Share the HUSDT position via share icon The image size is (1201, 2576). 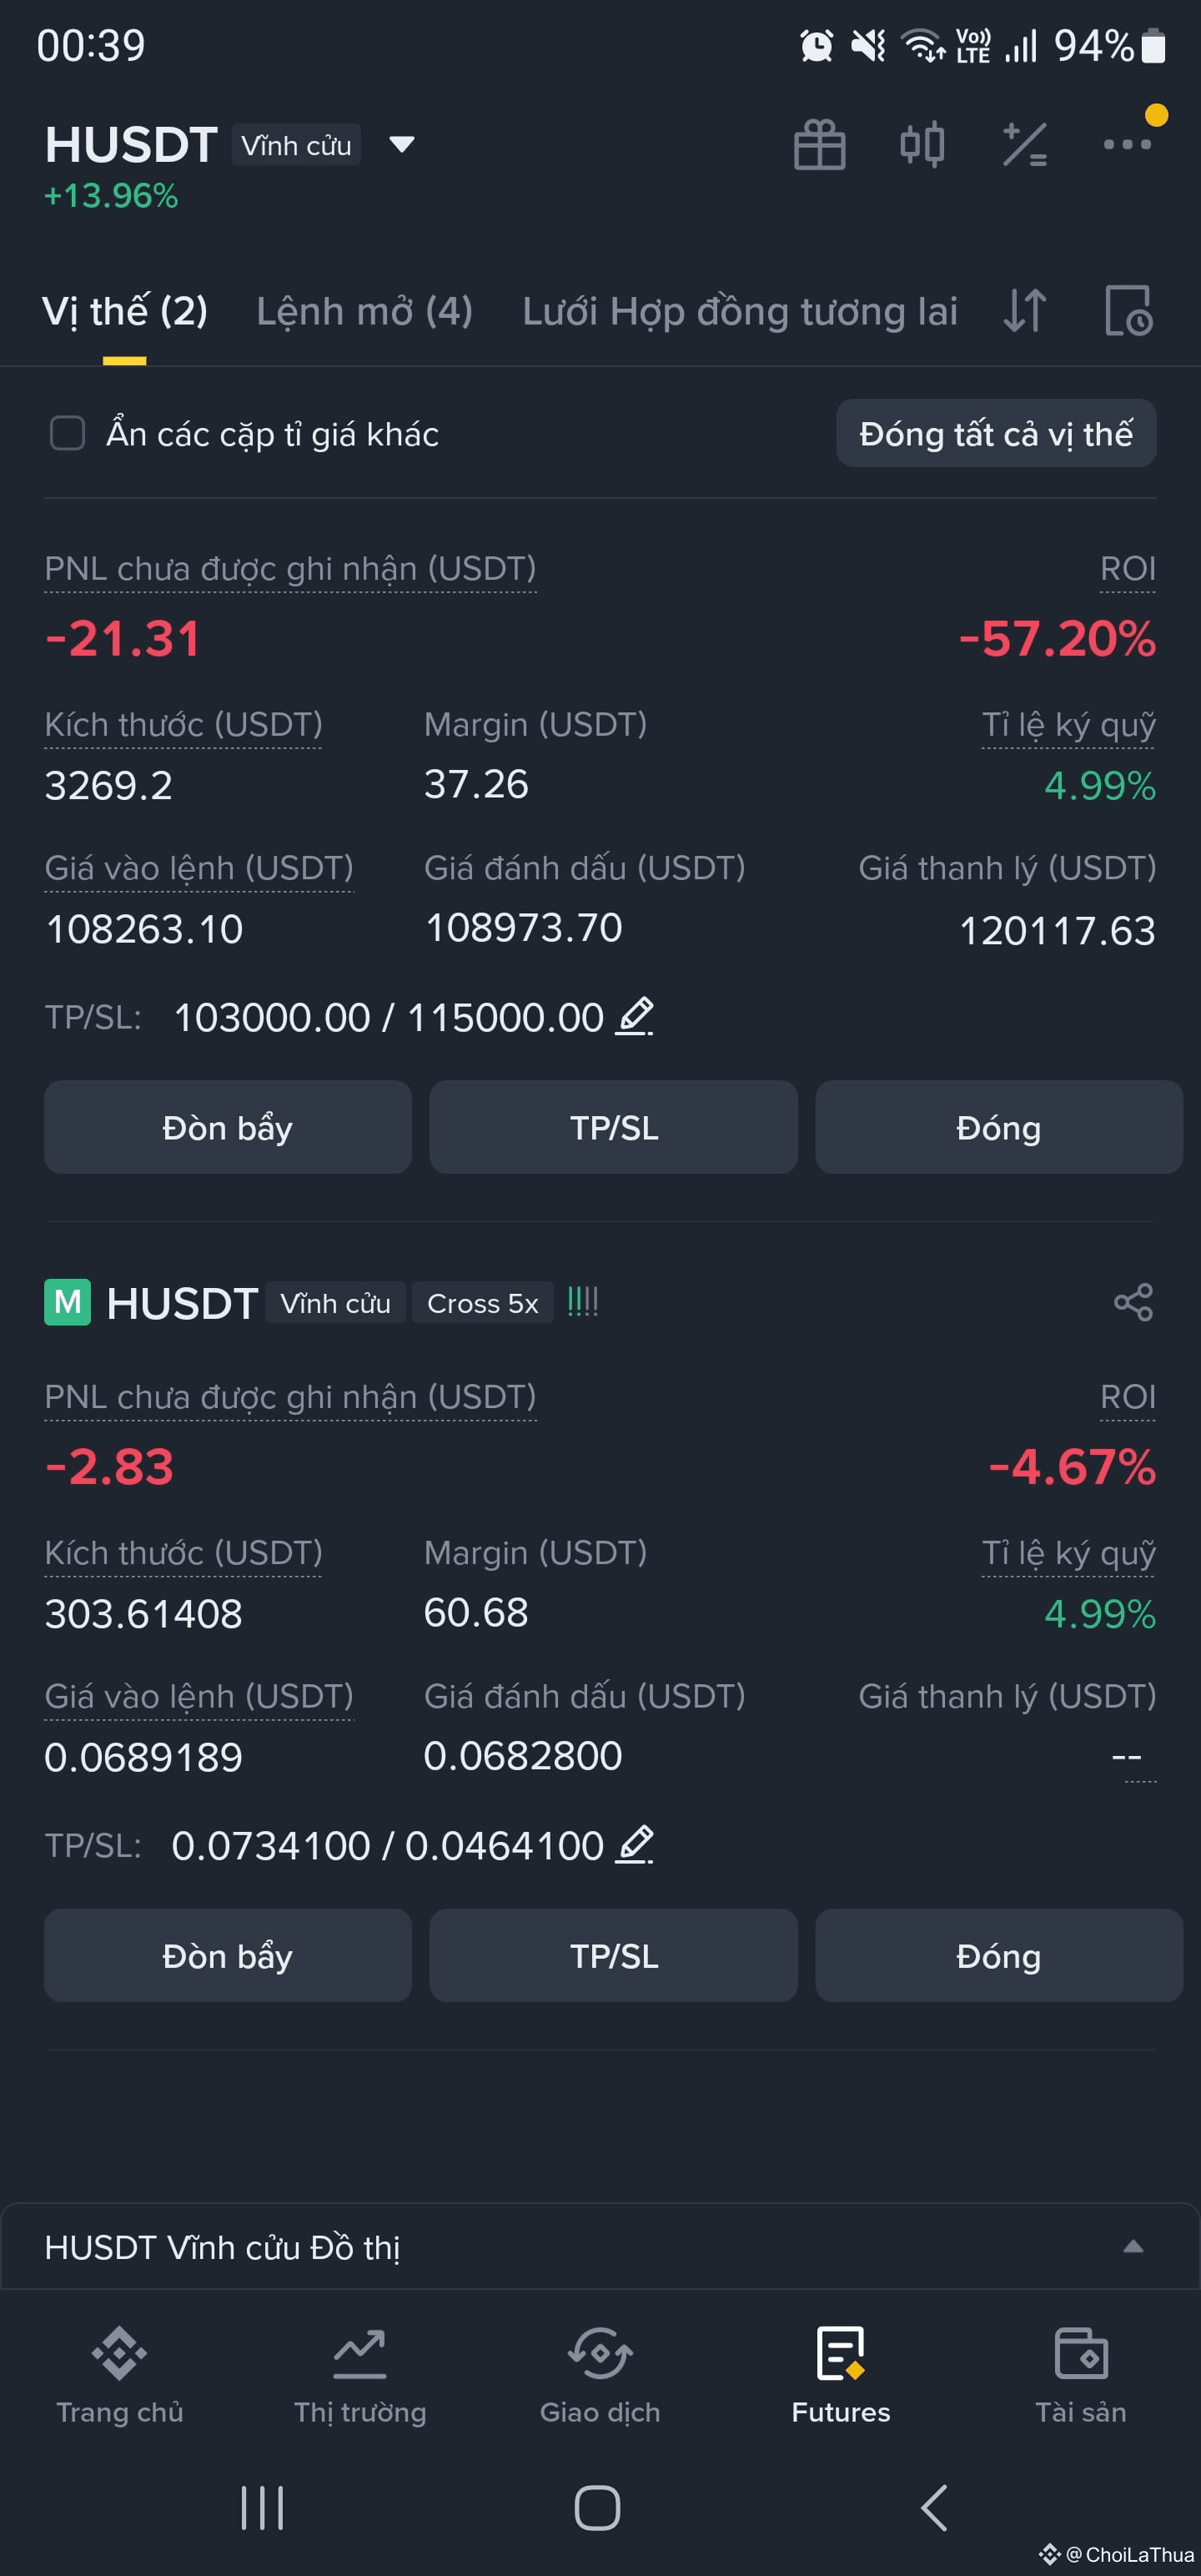coord(1134,1302)
